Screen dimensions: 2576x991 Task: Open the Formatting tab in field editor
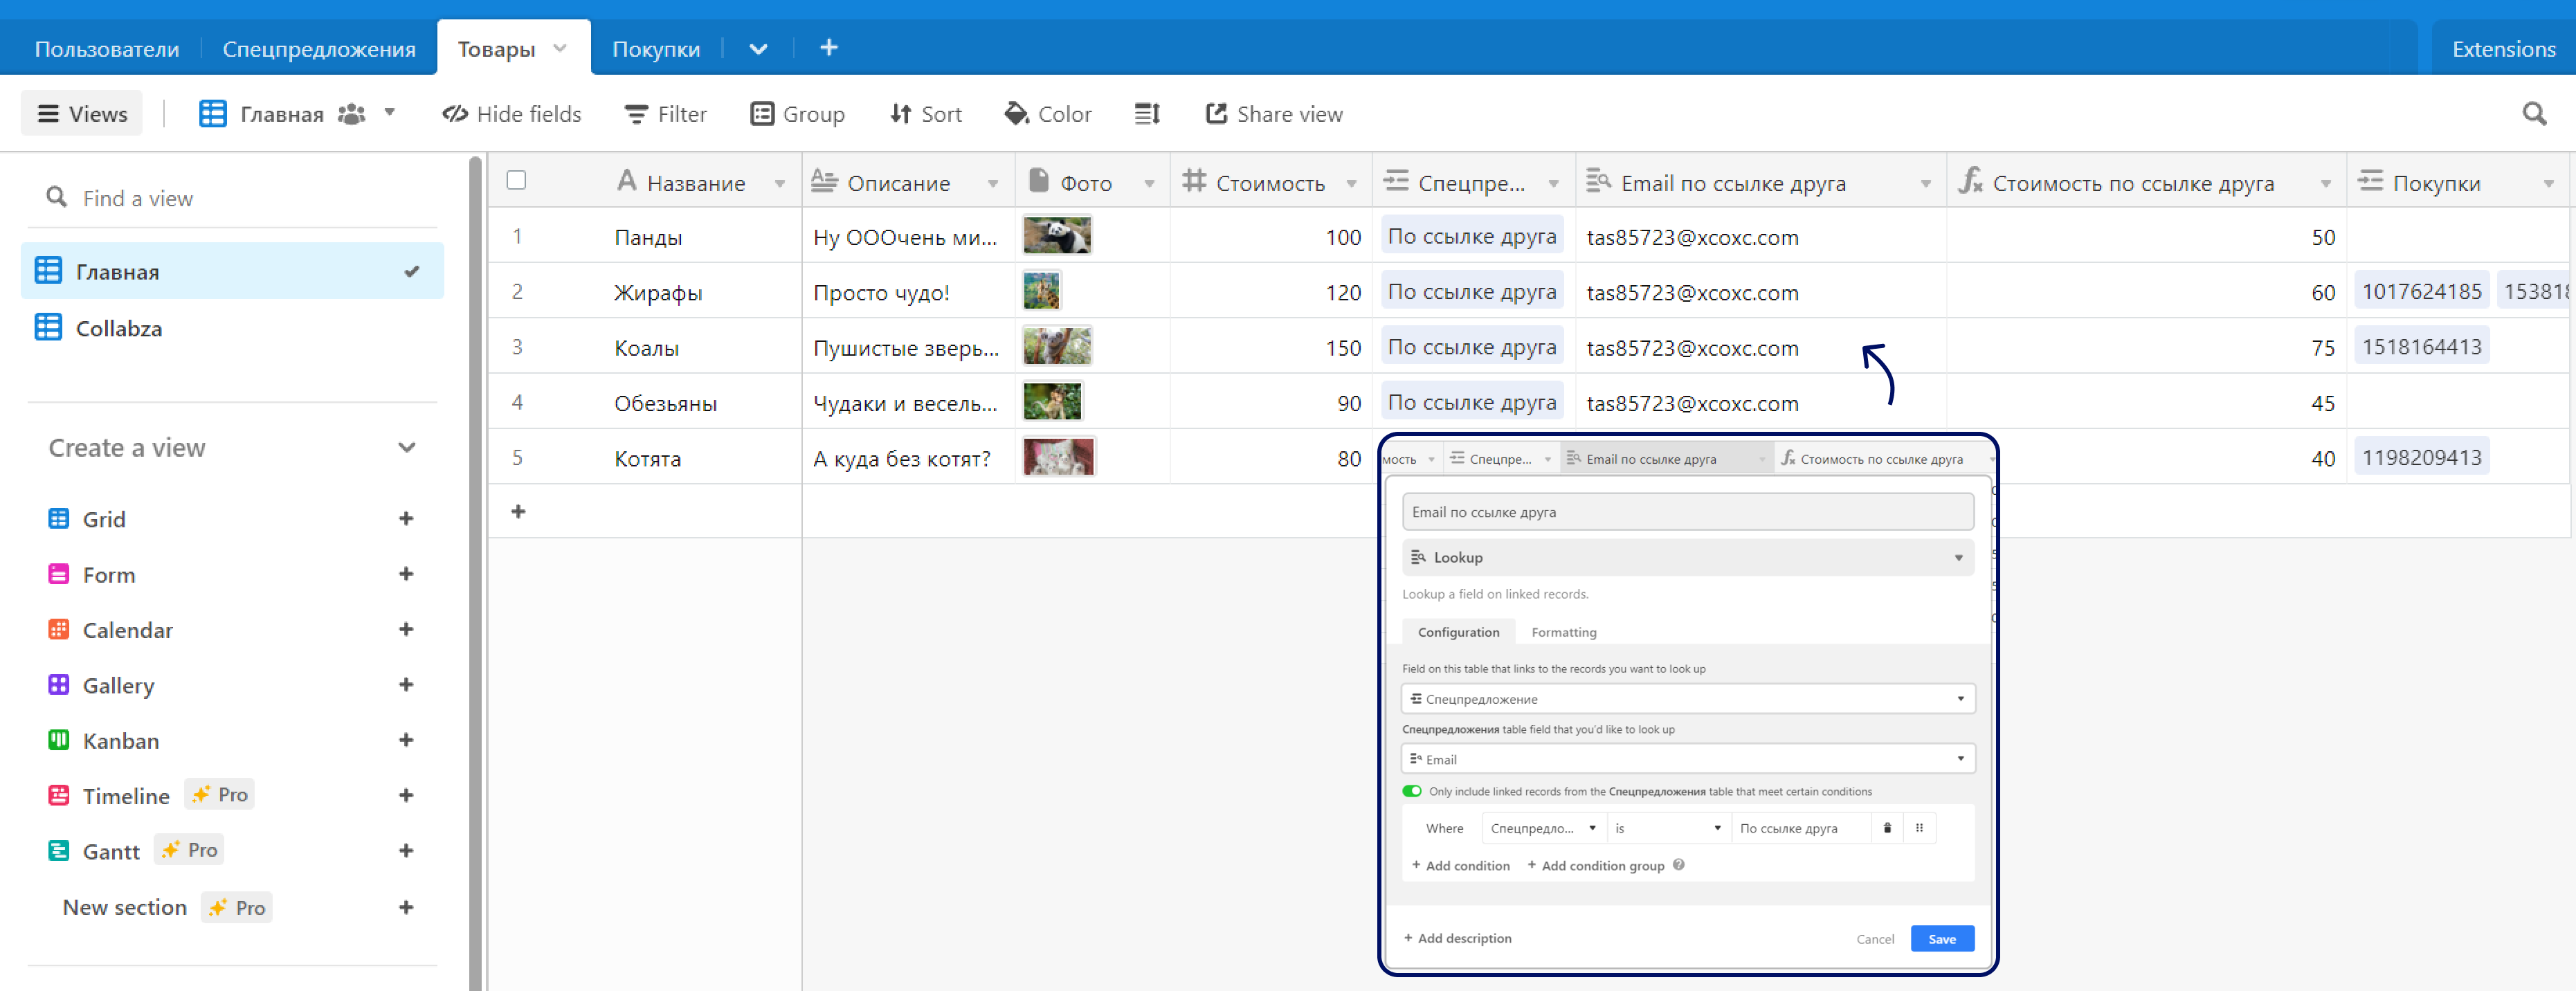tap(1564, 632)
